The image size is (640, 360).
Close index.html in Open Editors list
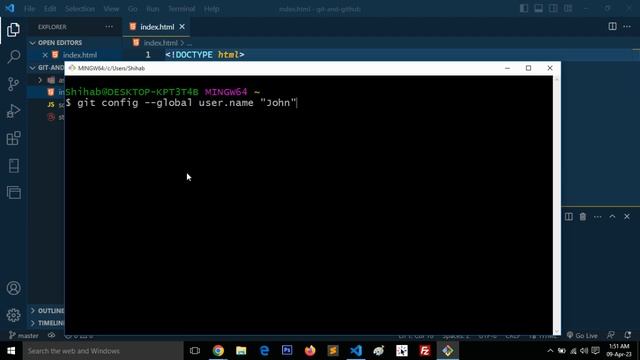coord(45,55)
